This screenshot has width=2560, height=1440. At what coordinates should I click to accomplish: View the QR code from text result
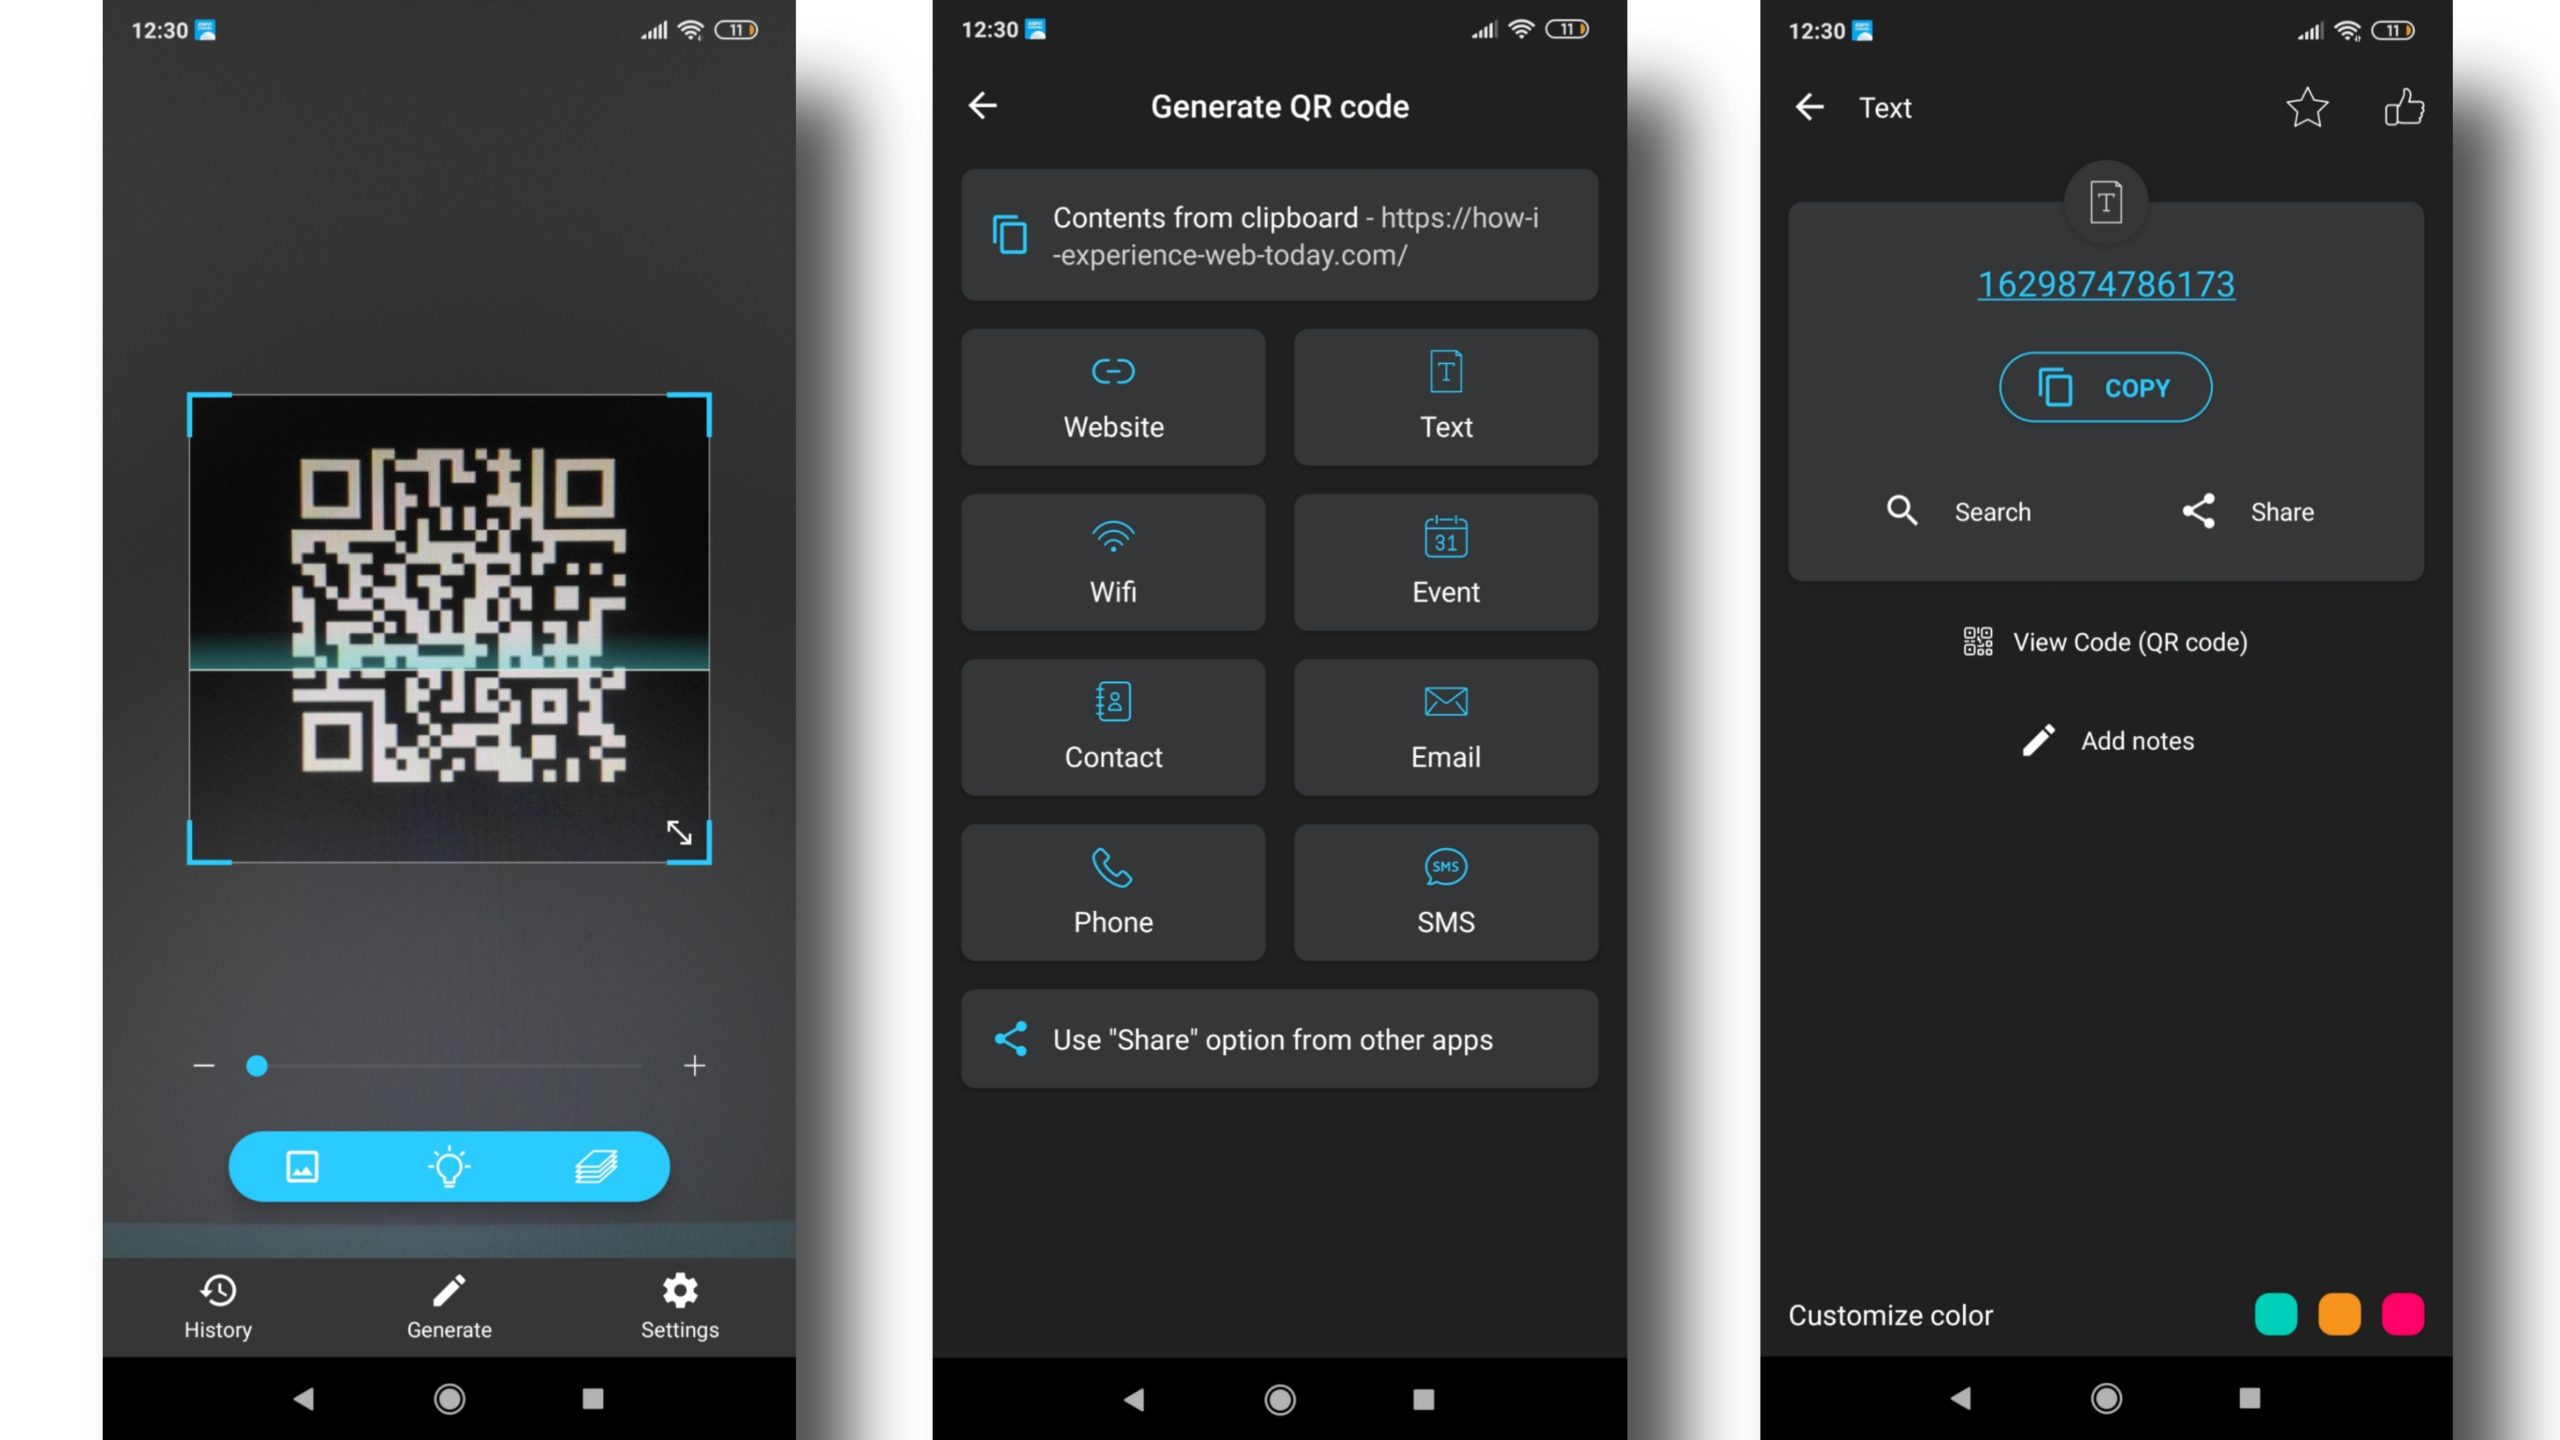pos(2105,640)
